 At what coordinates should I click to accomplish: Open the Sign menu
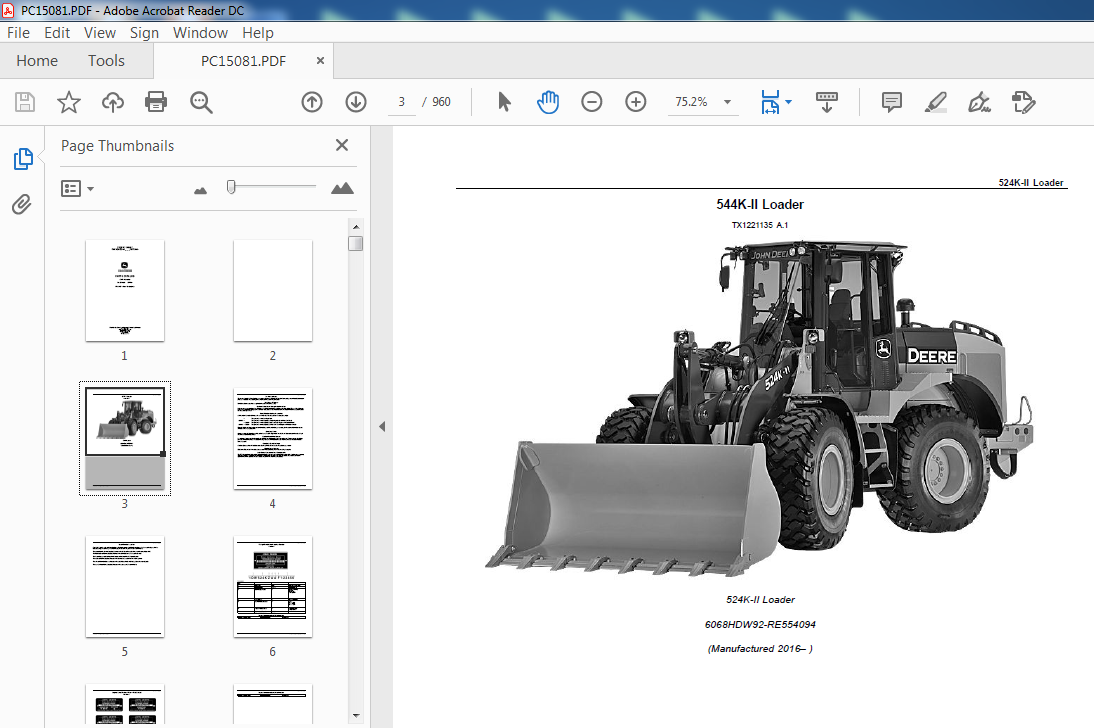tap(144, 33)
